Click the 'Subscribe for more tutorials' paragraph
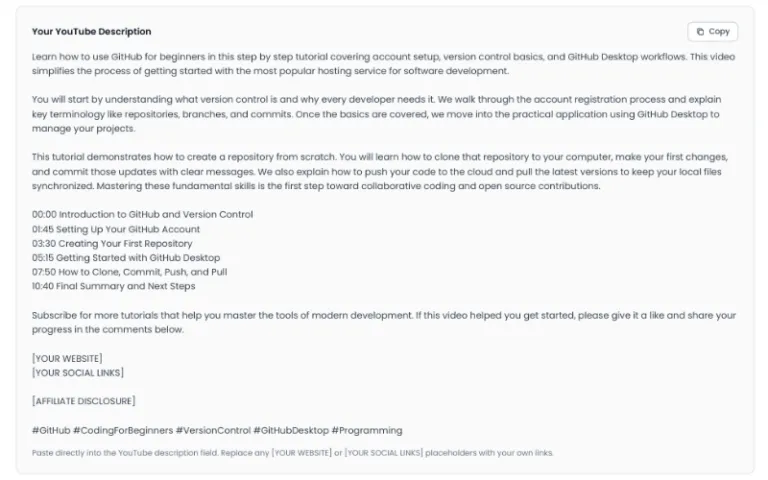The image size is (768, 480). point(384,322)
